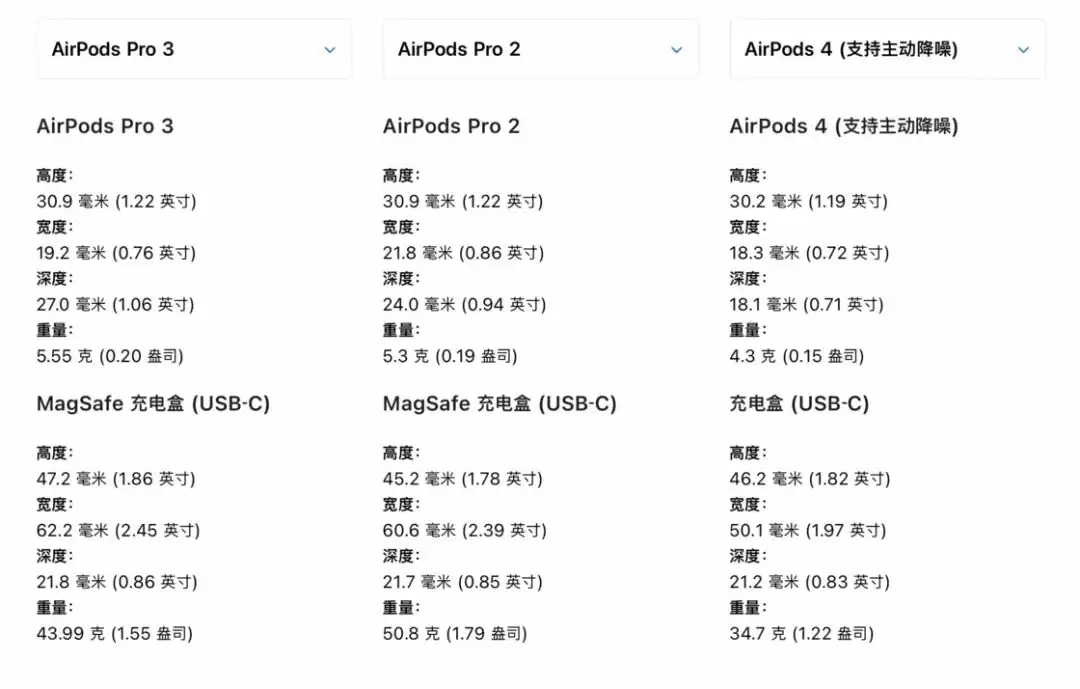
Task: Click the 充电盒 (USB-C) heading under AirPods 4
Action: click(x=799, y=404)
